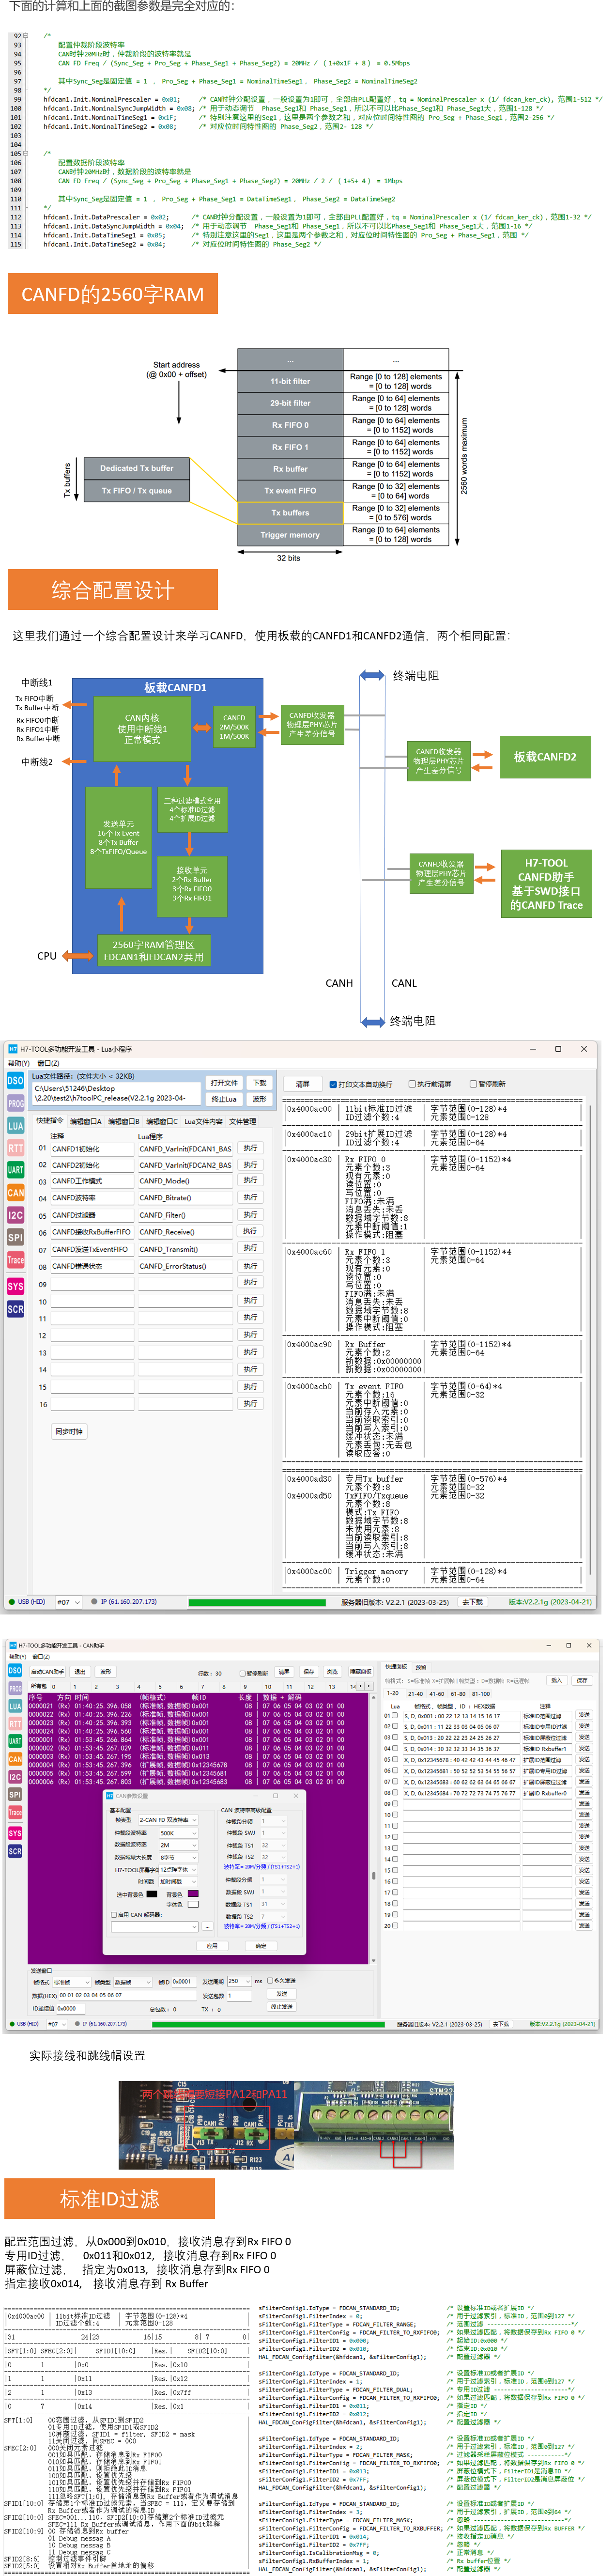
Task: Enable 执行前清屏 checkbox
Action: click(x=412, y=1084)
